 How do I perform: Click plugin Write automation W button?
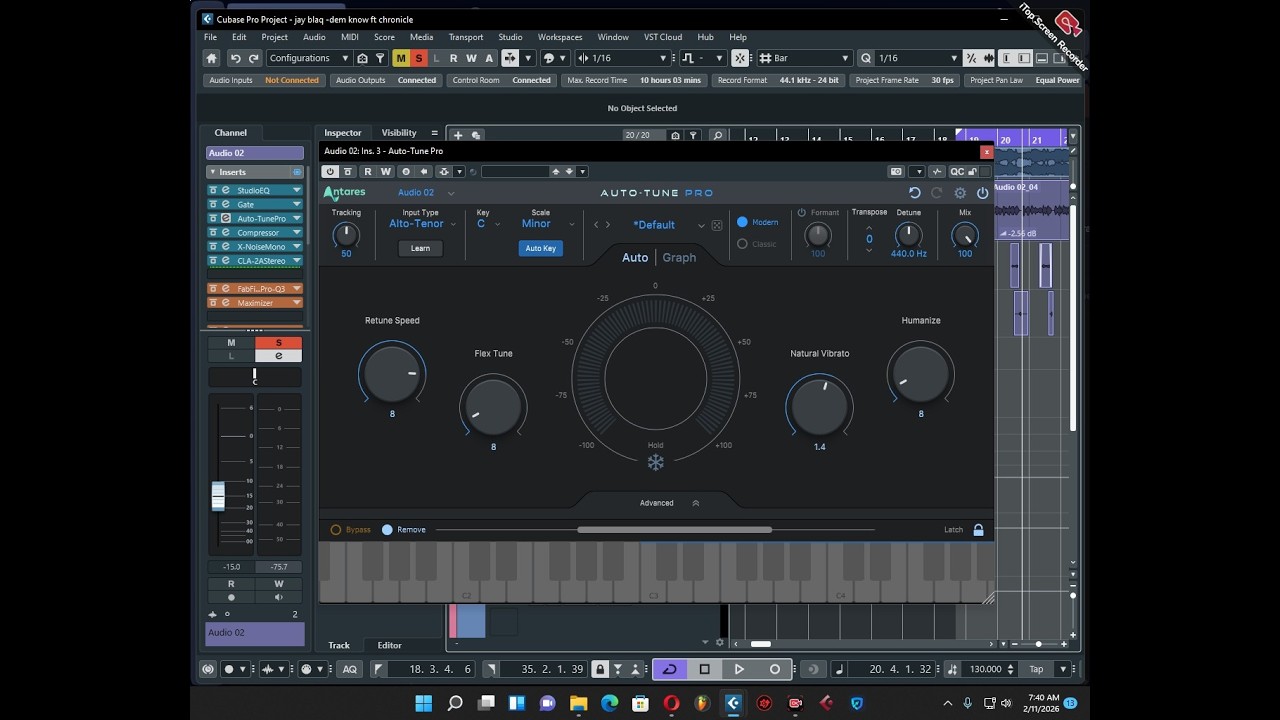(385, 171)
